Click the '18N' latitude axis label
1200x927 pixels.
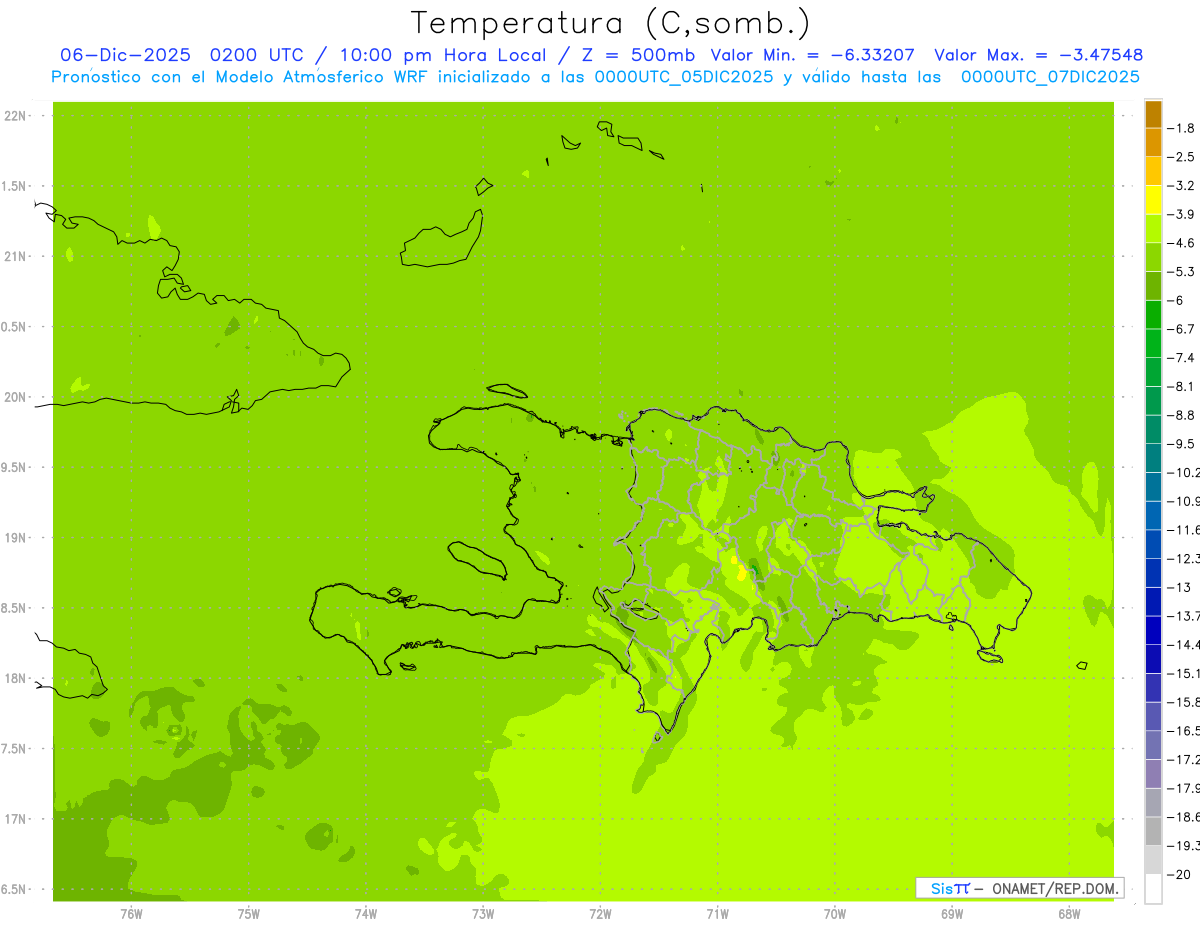click(x=17, y=679)
